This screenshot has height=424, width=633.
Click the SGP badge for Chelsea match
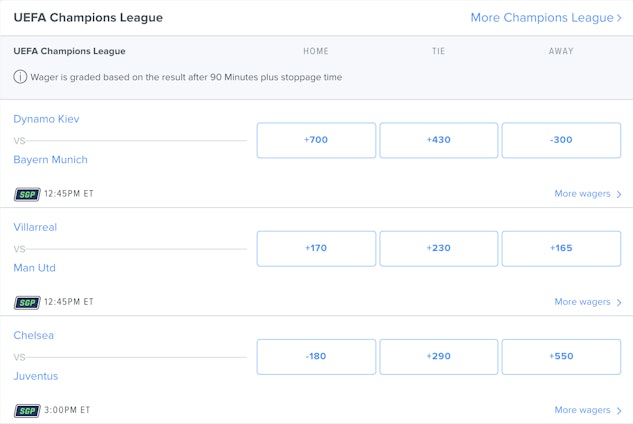click(x=27, y=410)
